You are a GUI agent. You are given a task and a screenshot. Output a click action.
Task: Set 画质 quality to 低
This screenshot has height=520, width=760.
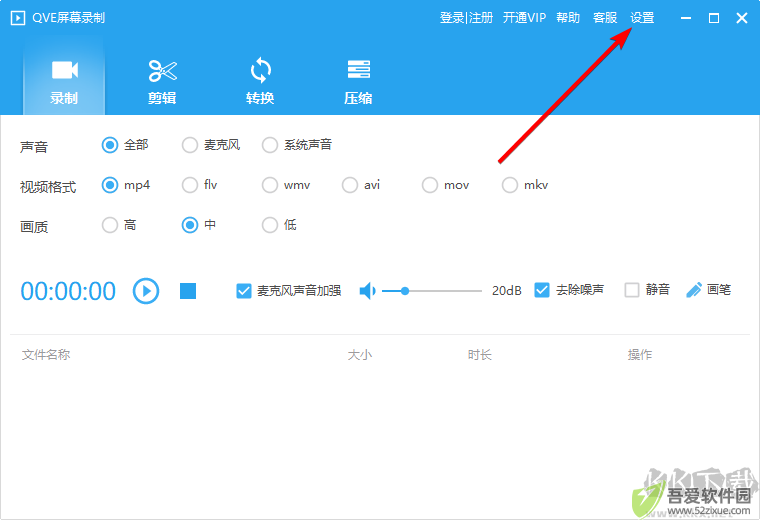(270, 225)
